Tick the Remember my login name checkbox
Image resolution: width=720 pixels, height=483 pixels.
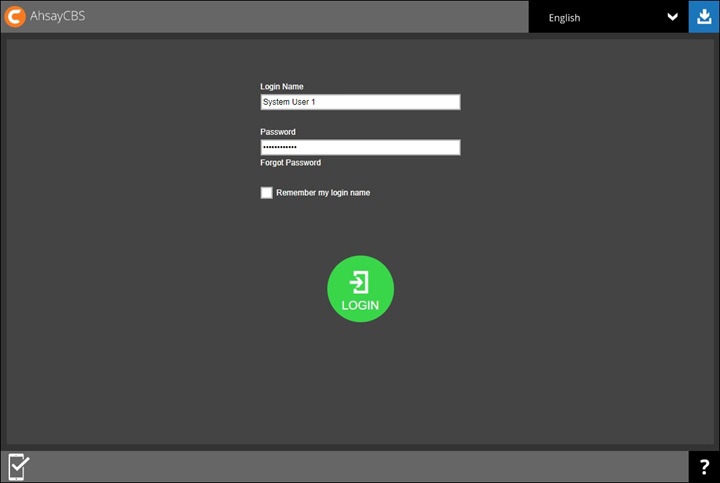pos(266,193)
